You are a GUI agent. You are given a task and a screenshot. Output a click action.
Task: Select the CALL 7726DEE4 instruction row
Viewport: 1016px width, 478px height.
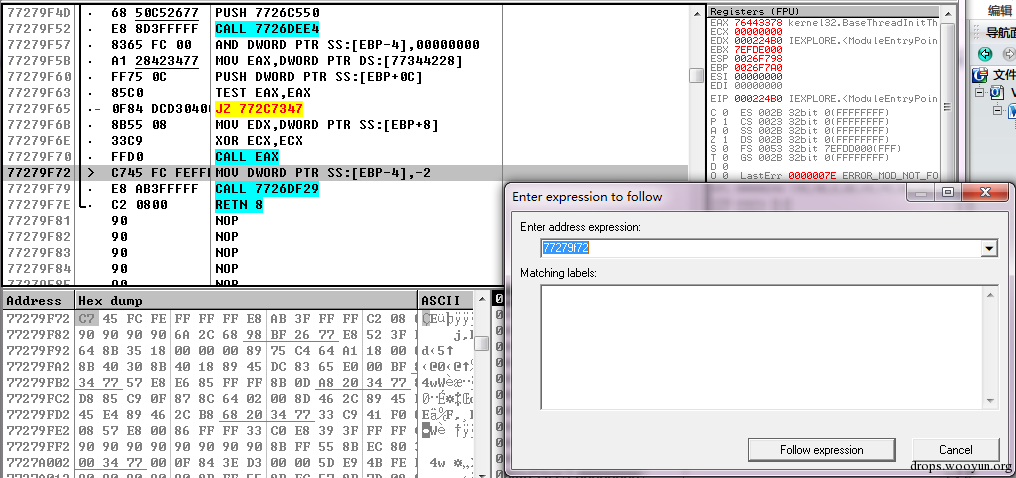click(267, 29)
